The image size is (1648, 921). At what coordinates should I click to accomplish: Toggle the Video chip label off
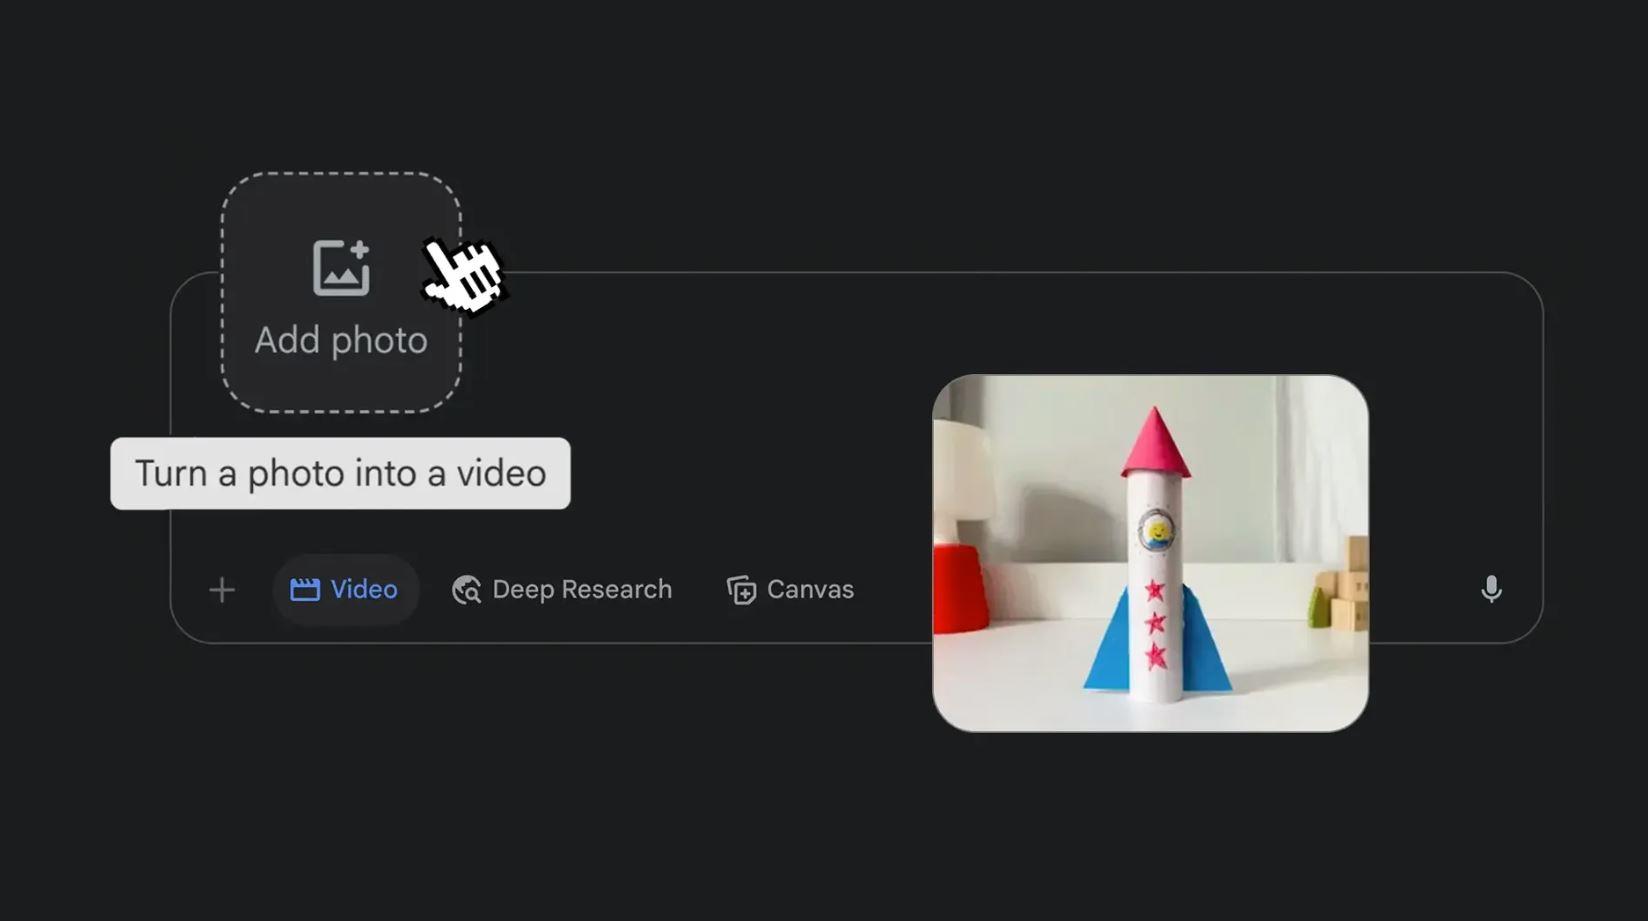pos(364,590)
